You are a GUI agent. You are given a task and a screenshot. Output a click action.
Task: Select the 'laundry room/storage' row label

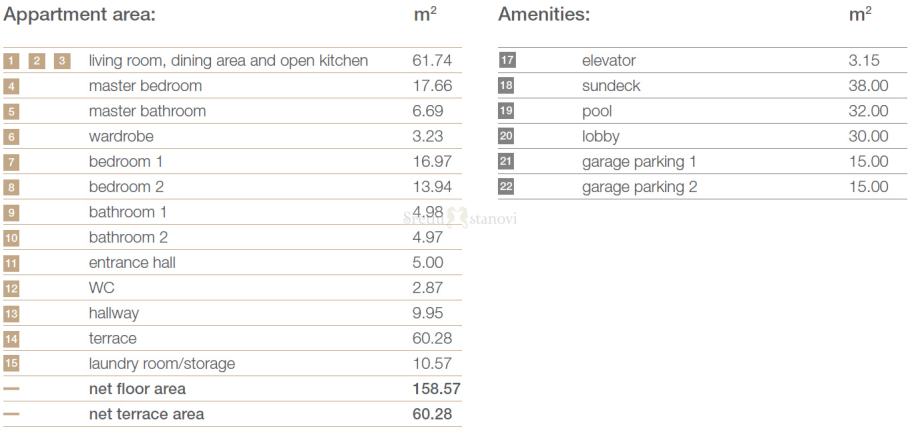point(162,364)
